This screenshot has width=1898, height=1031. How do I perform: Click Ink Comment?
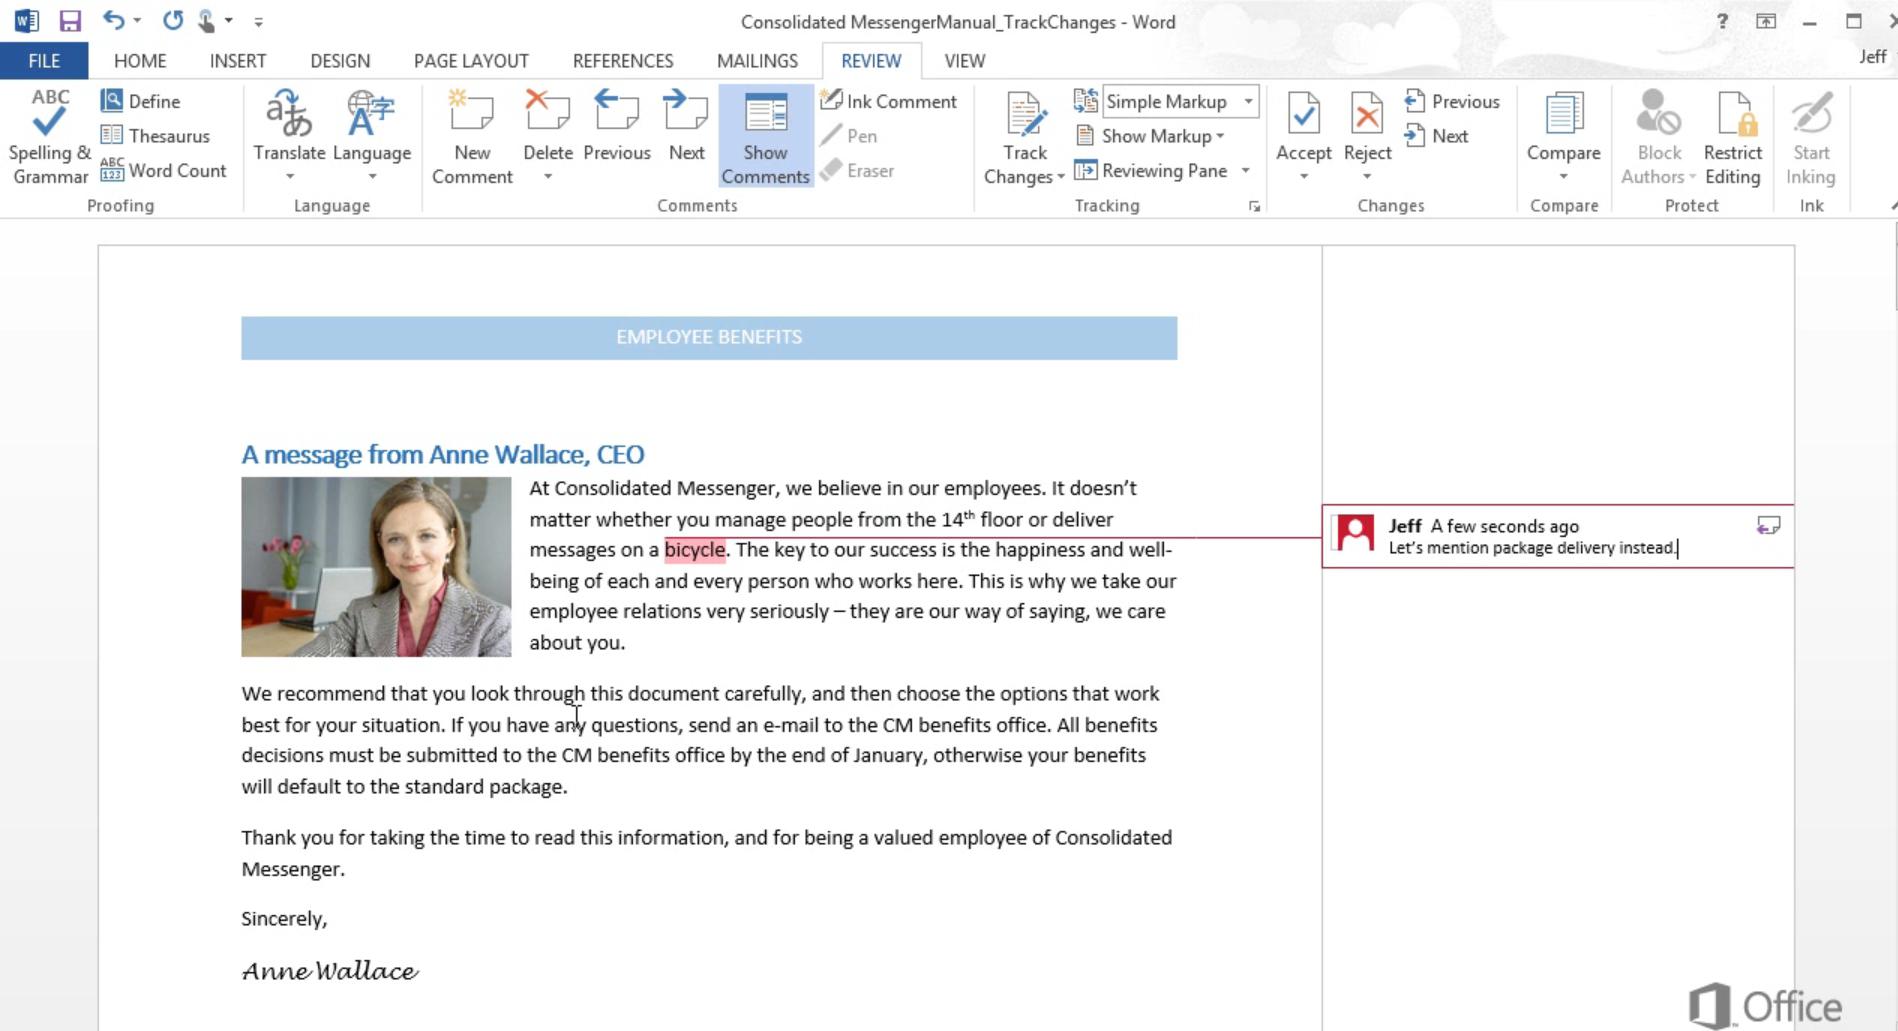point(888,101)
